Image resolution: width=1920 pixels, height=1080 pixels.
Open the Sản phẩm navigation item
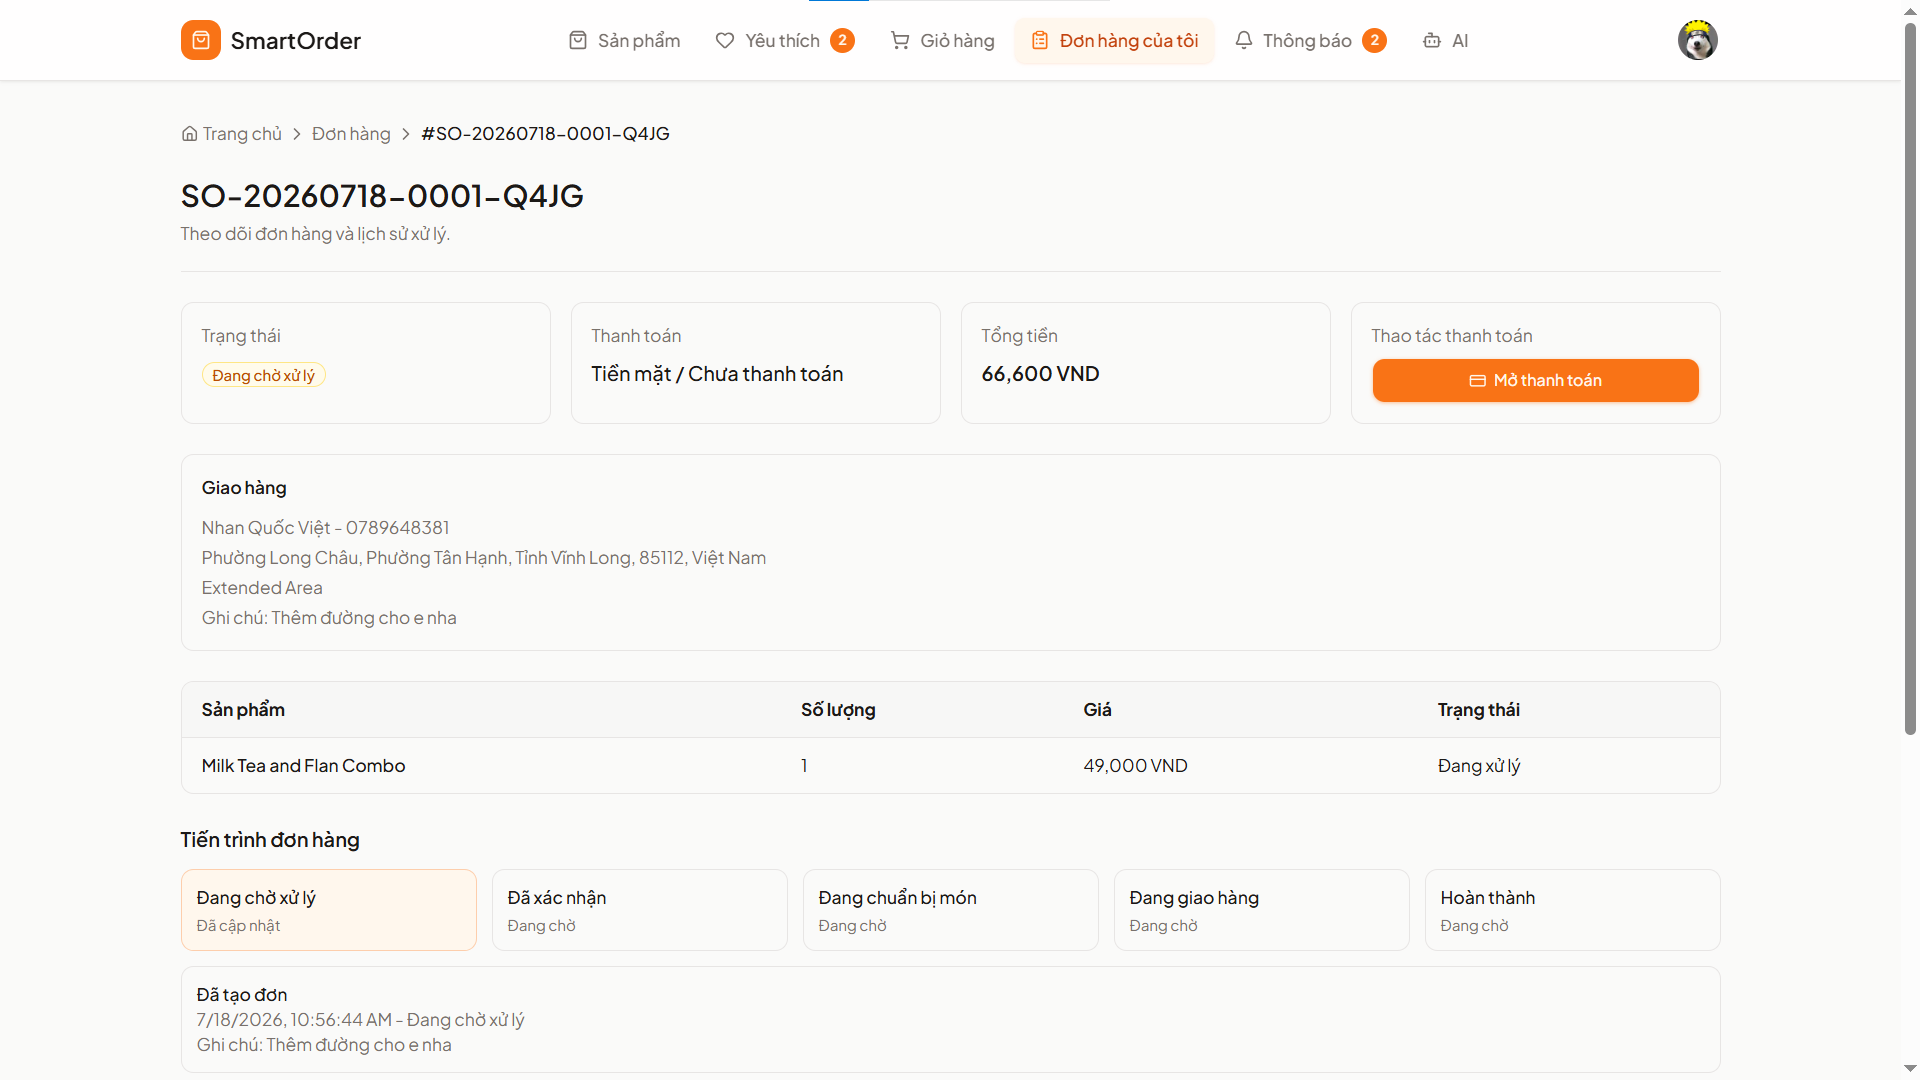point(624,40)
